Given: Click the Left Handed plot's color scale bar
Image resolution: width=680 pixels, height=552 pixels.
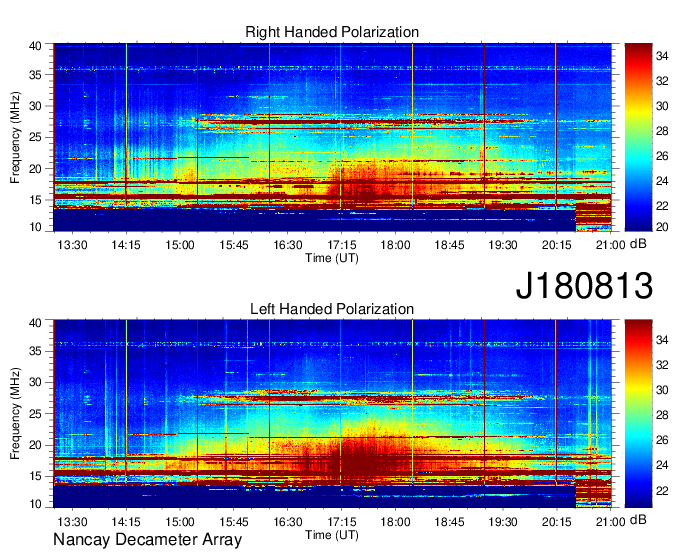Looking at the screenshot, I should [x=638, y=414].
